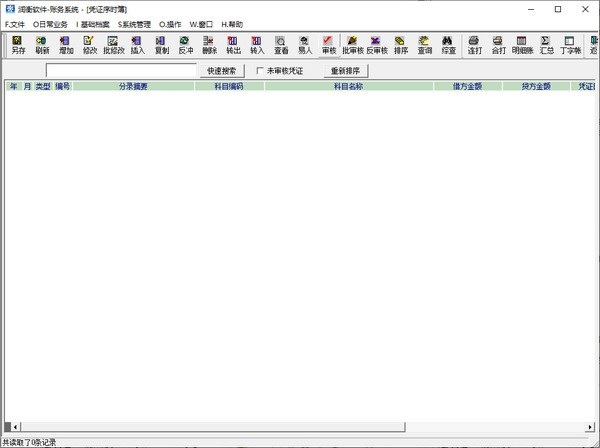Click the 增加 (Add) toolbar icon
600x448 pixels.
[66, 44]
